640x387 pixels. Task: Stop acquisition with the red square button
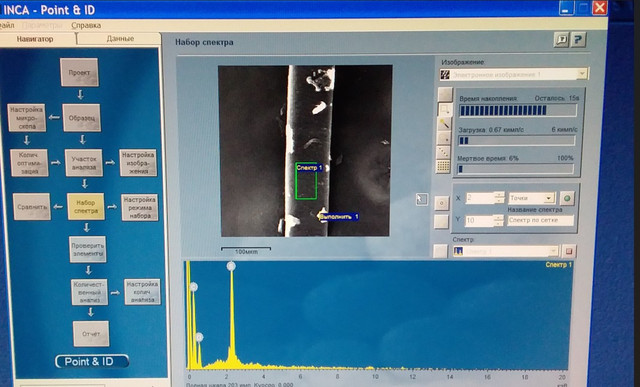click(569, 251)
